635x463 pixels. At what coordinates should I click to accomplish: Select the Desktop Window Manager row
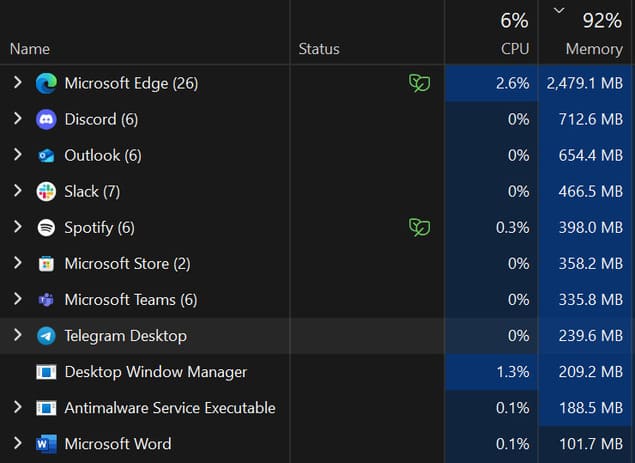click(x=316, y=372)
